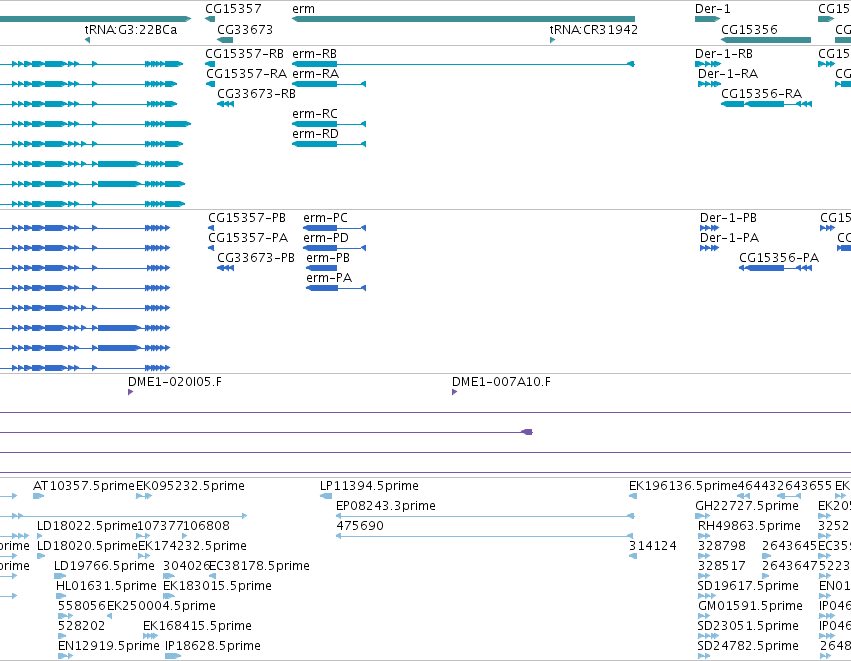Select the LP11394.5prime EST glyph
This screenshot has height=661, width=851.
326,495
